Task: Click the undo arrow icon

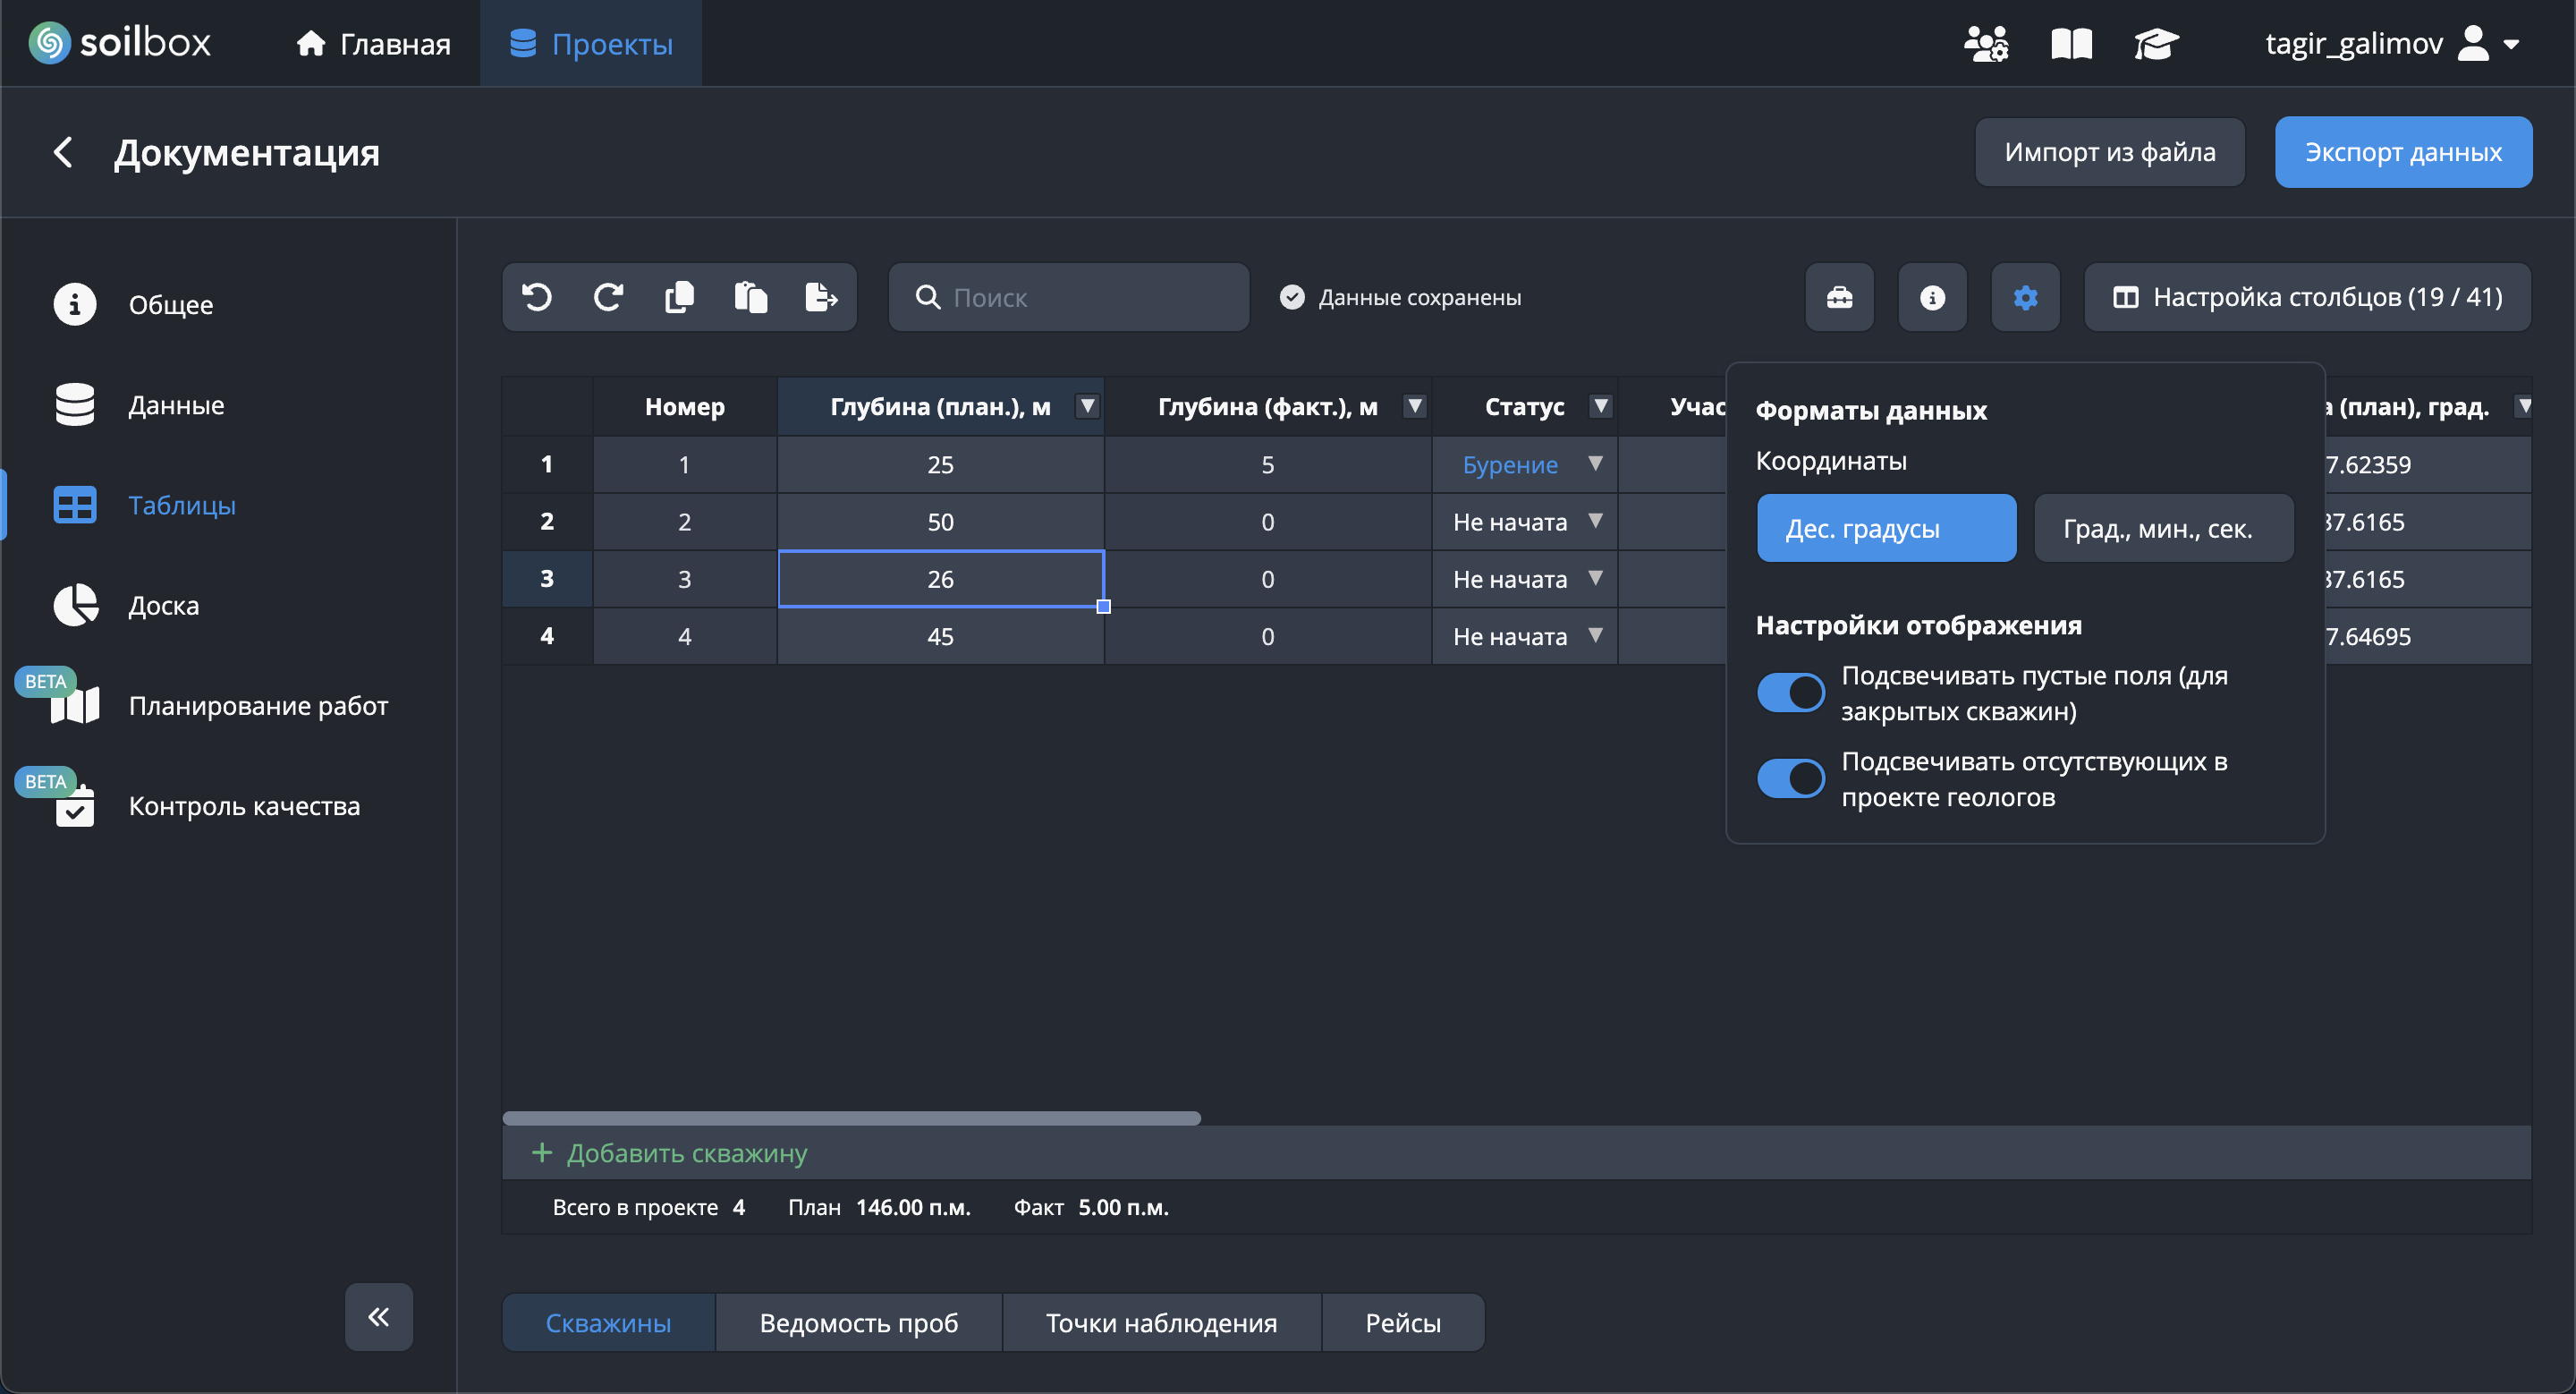Action: point(537,297)
